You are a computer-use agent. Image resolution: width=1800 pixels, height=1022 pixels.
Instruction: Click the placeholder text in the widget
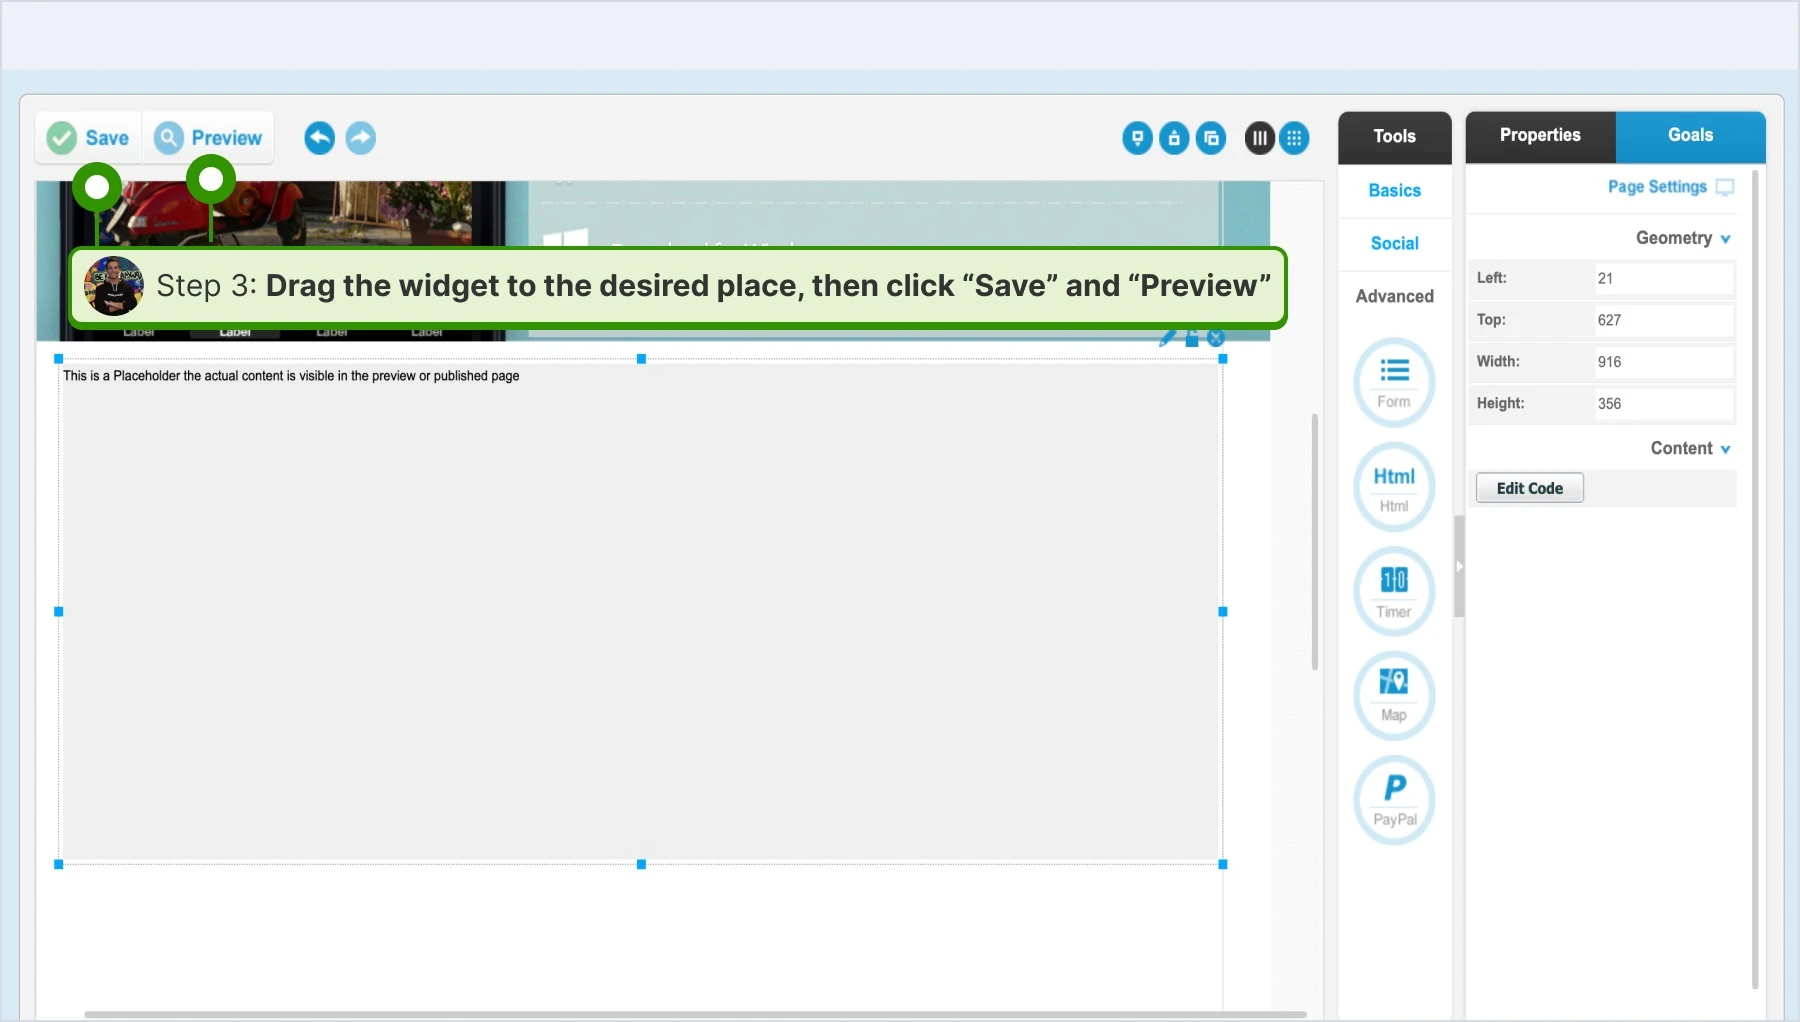(x=291, y=376)
